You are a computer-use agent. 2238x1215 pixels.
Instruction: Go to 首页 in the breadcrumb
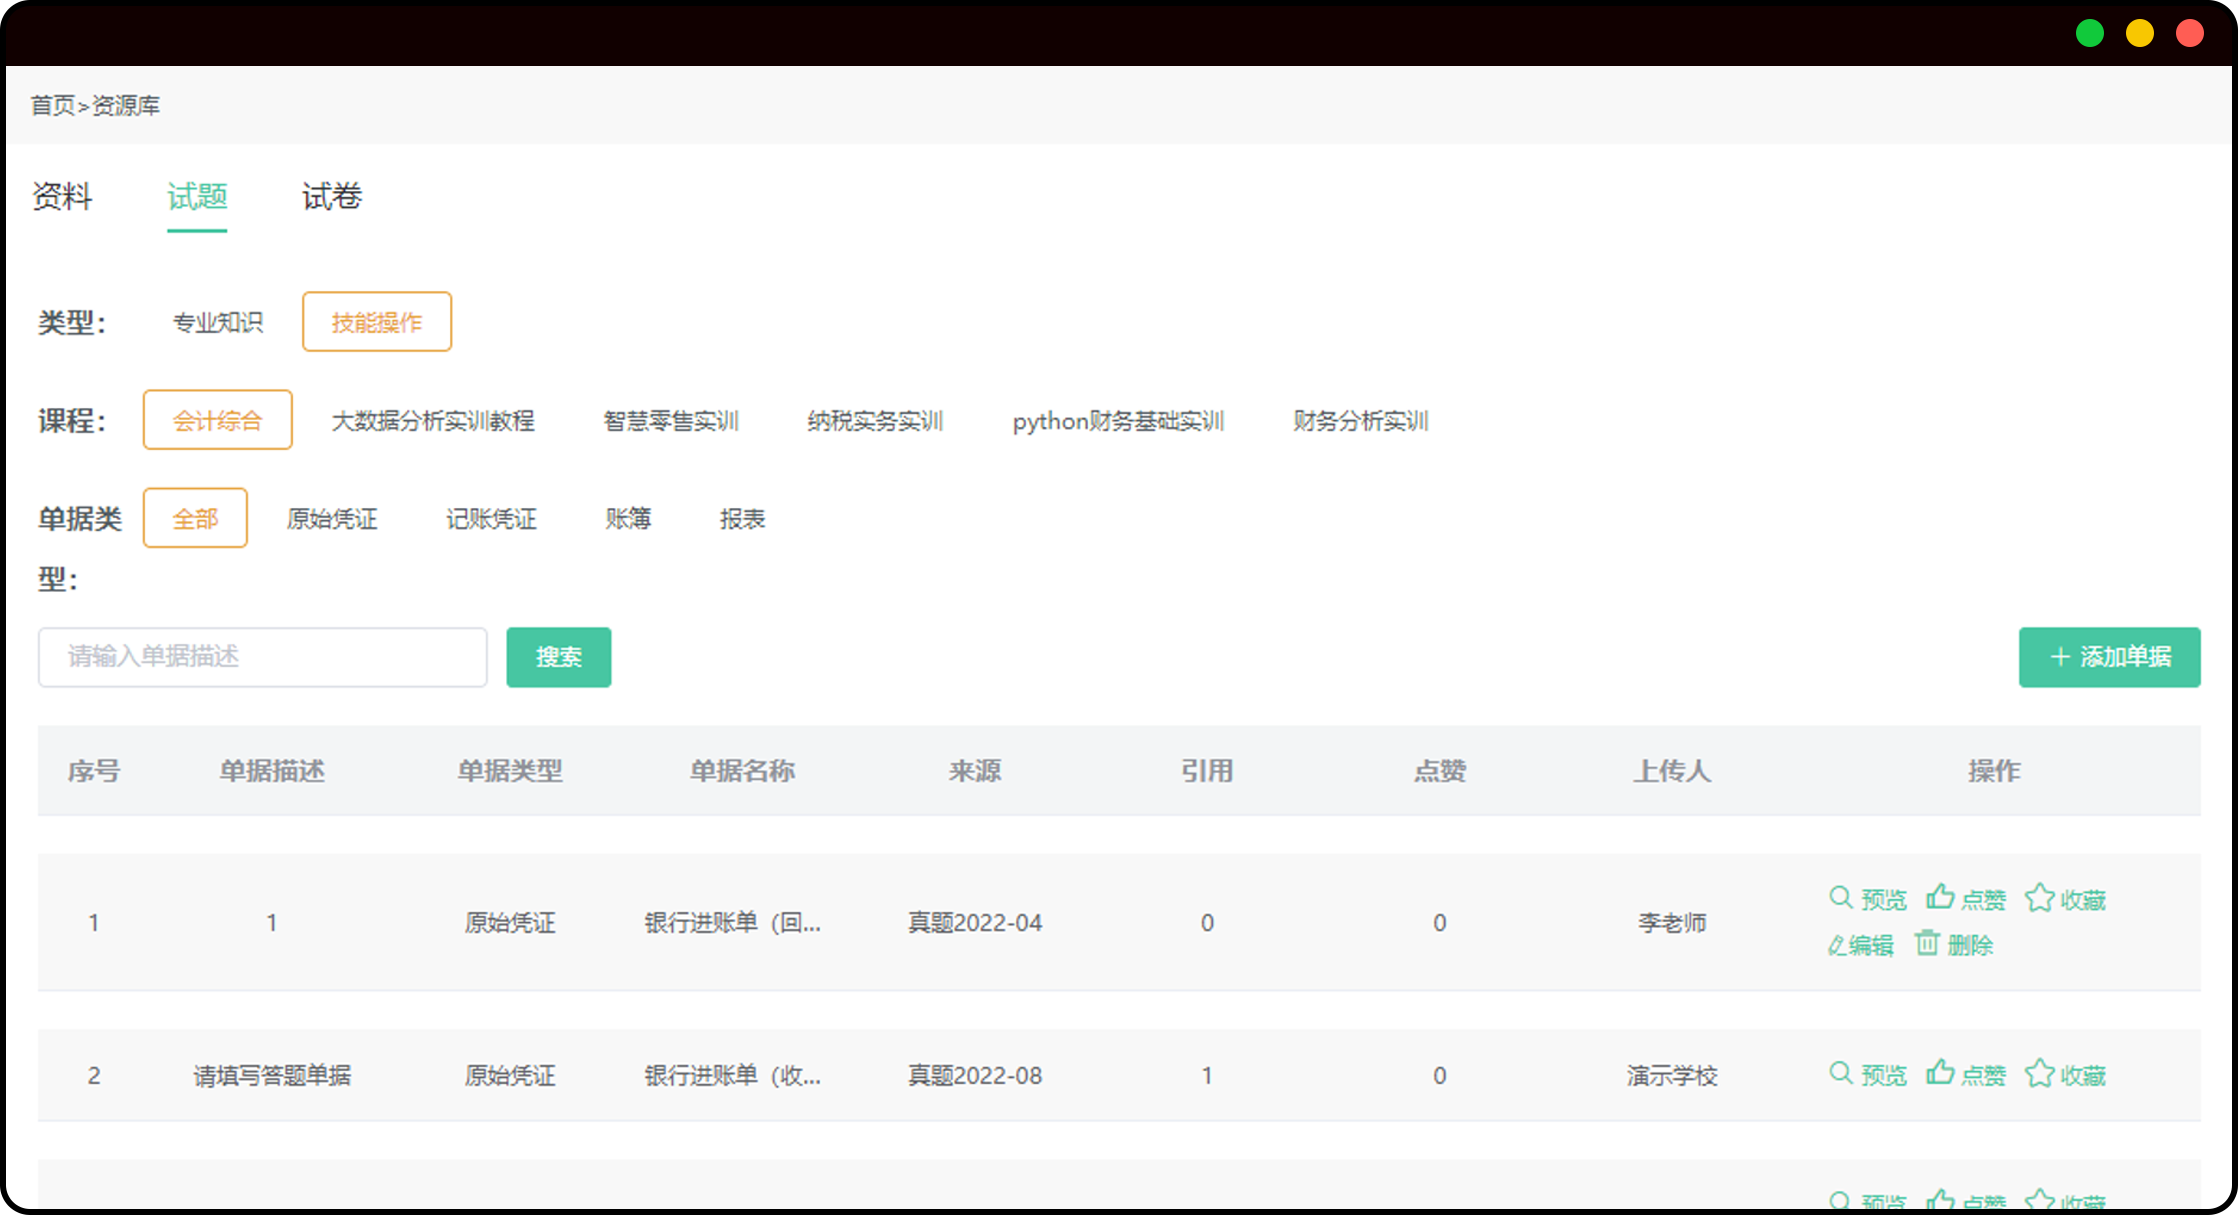click(x=53, y=106)
